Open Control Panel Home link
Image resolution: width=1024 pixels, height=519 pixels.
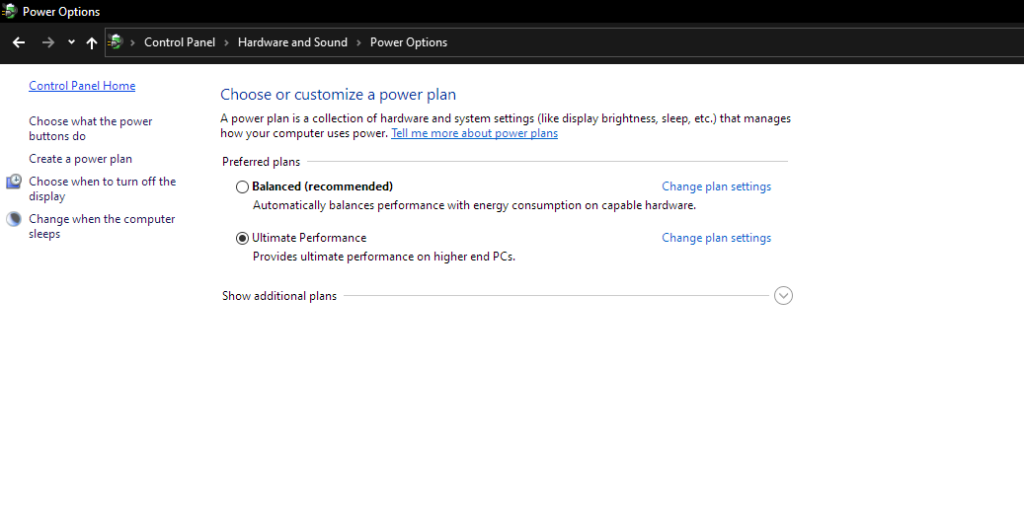[x=82, y=86]
